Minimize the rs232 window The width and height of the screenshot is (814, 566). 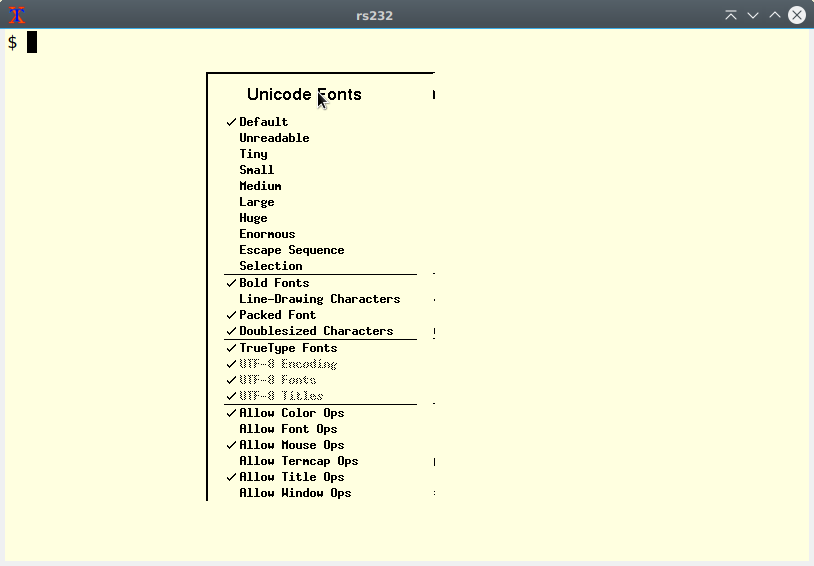tap(753, 15)
